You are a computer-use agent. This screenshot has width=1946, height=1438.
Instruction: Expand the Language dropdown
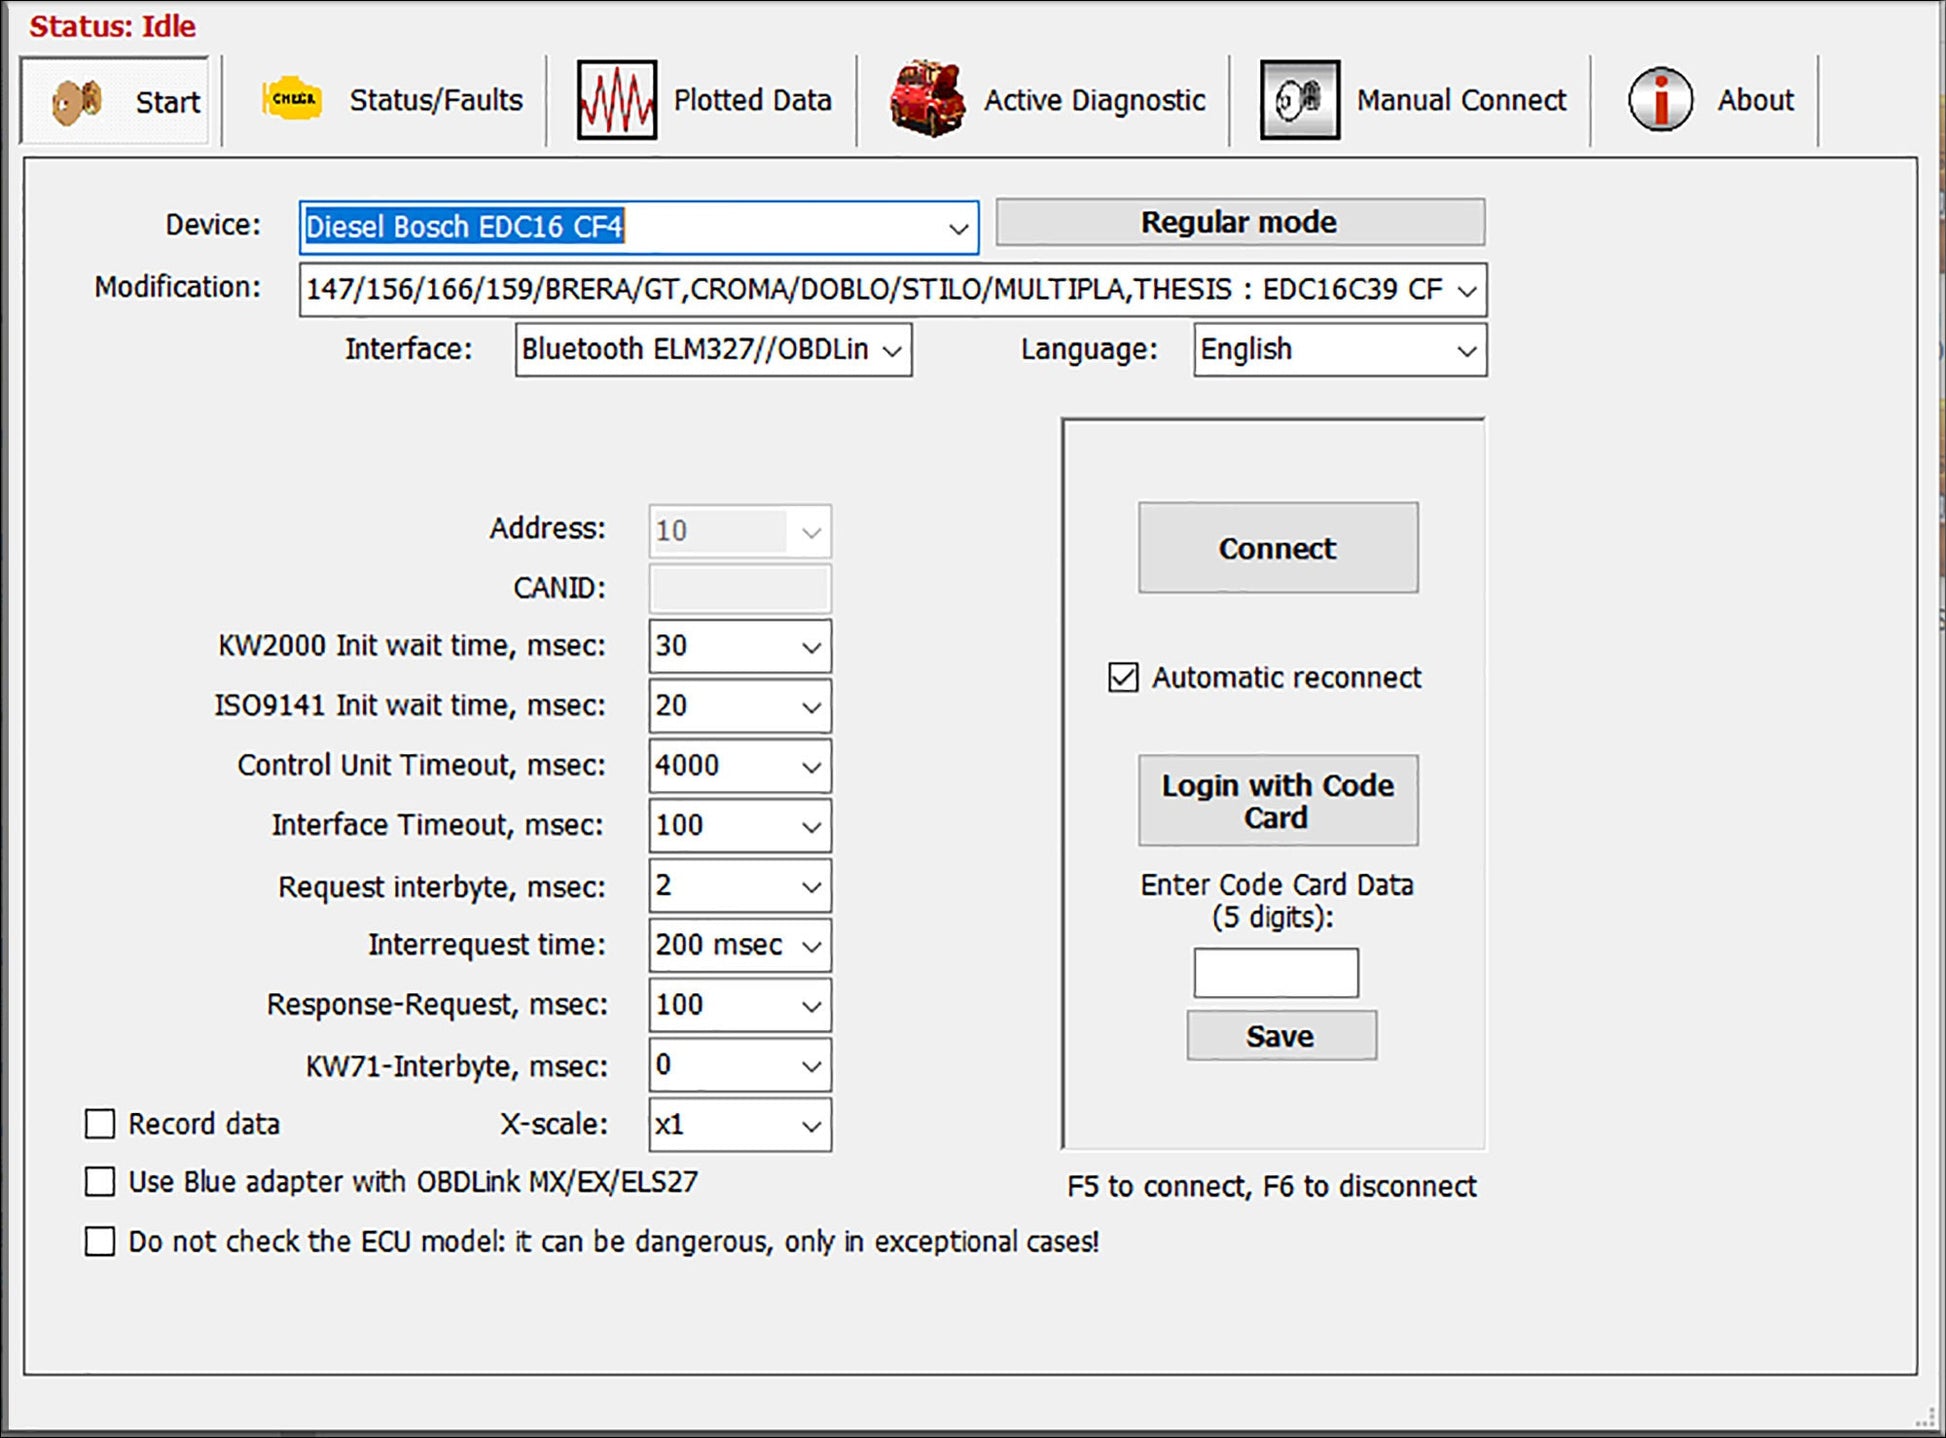(x=1466, y=350)
